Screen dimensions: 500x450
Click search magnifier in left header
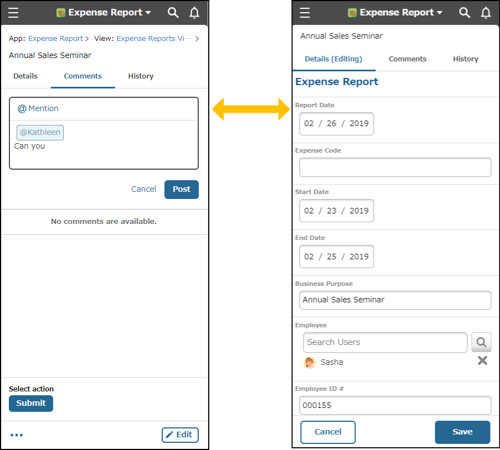click(x=173, y=13)
